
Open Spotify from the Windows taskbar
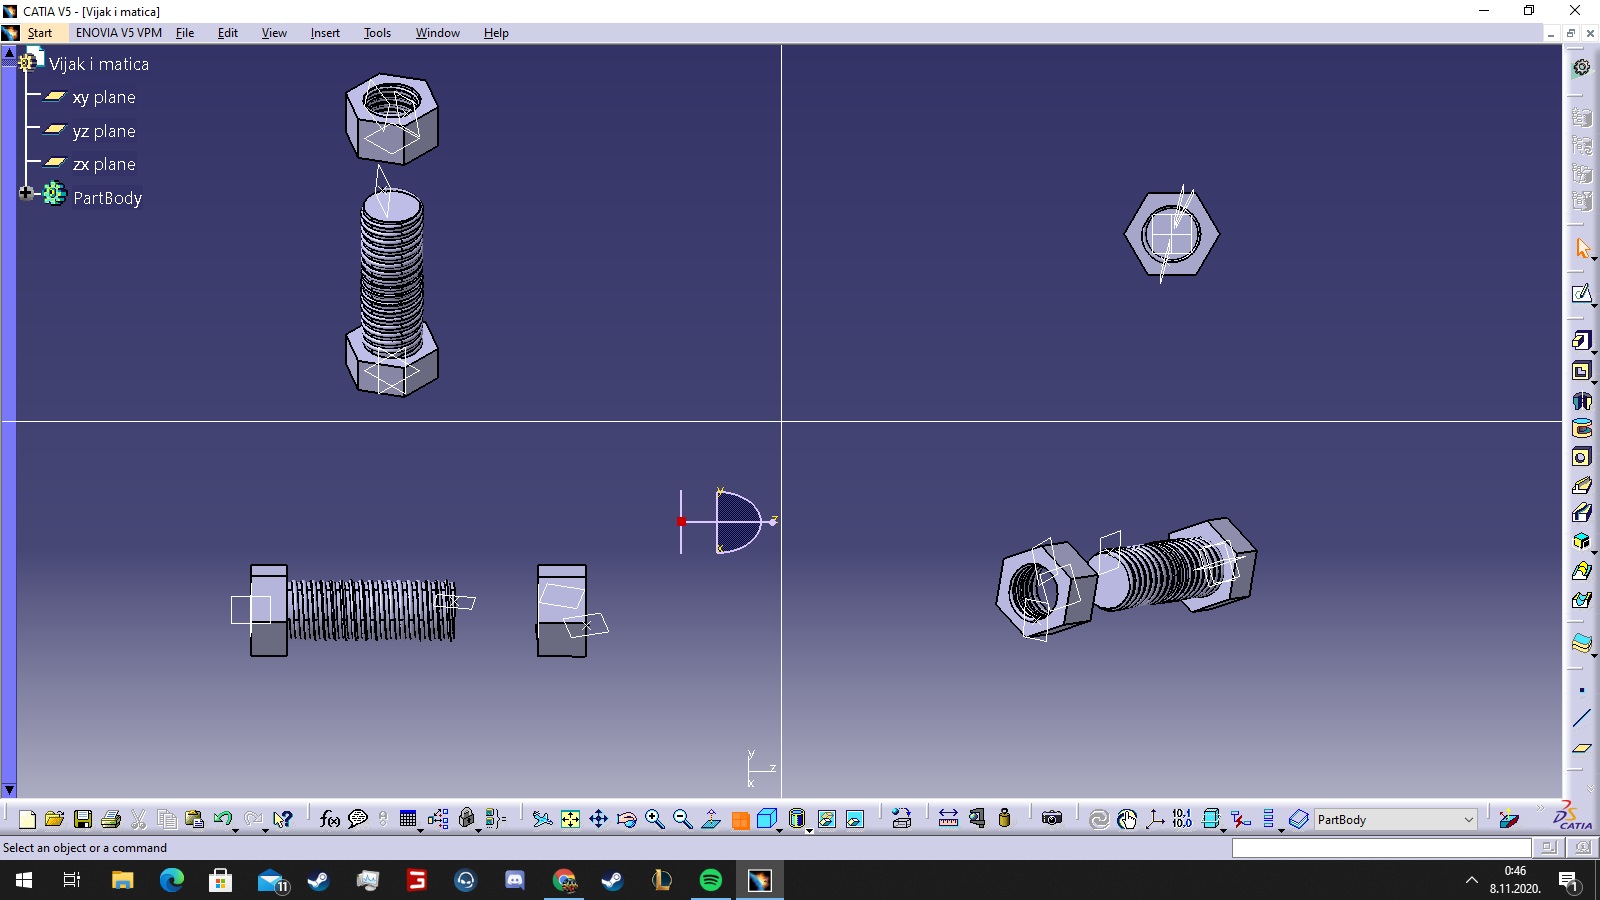pyautogui.click(x=710, y=881)
